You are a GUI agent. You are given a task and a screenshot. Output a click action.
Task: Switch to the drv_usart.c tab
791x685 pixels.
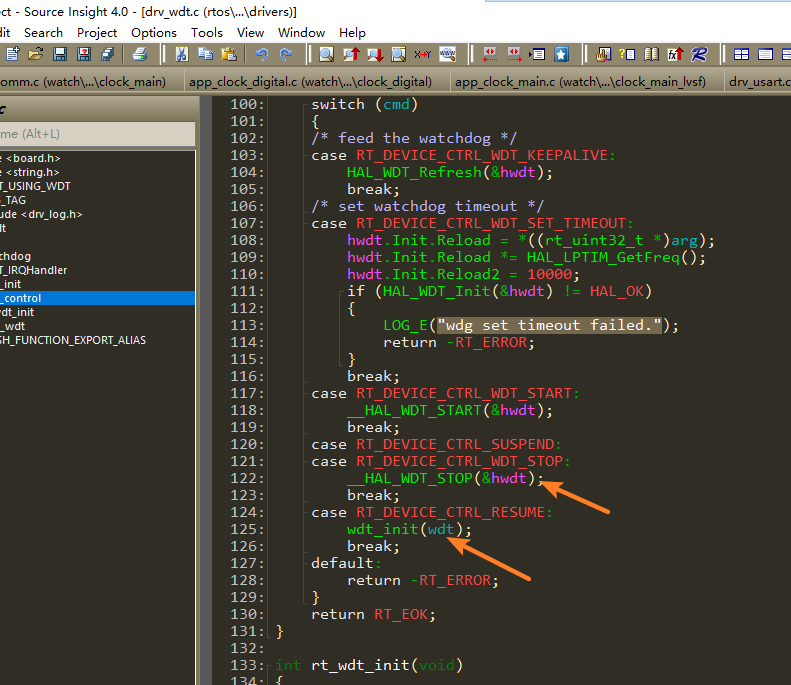tap(759, 82)
